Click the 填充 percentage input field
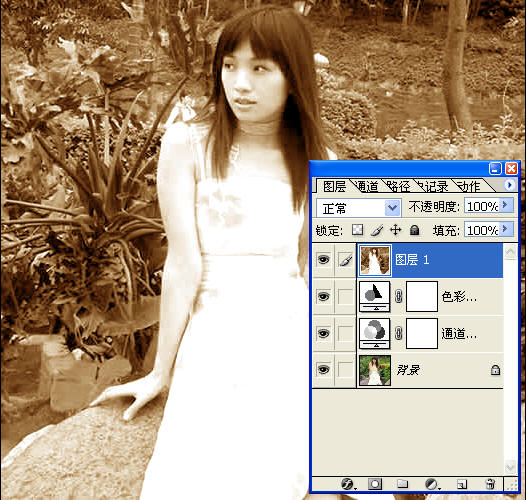Screen dimensions: 526x500 (482, 230)
